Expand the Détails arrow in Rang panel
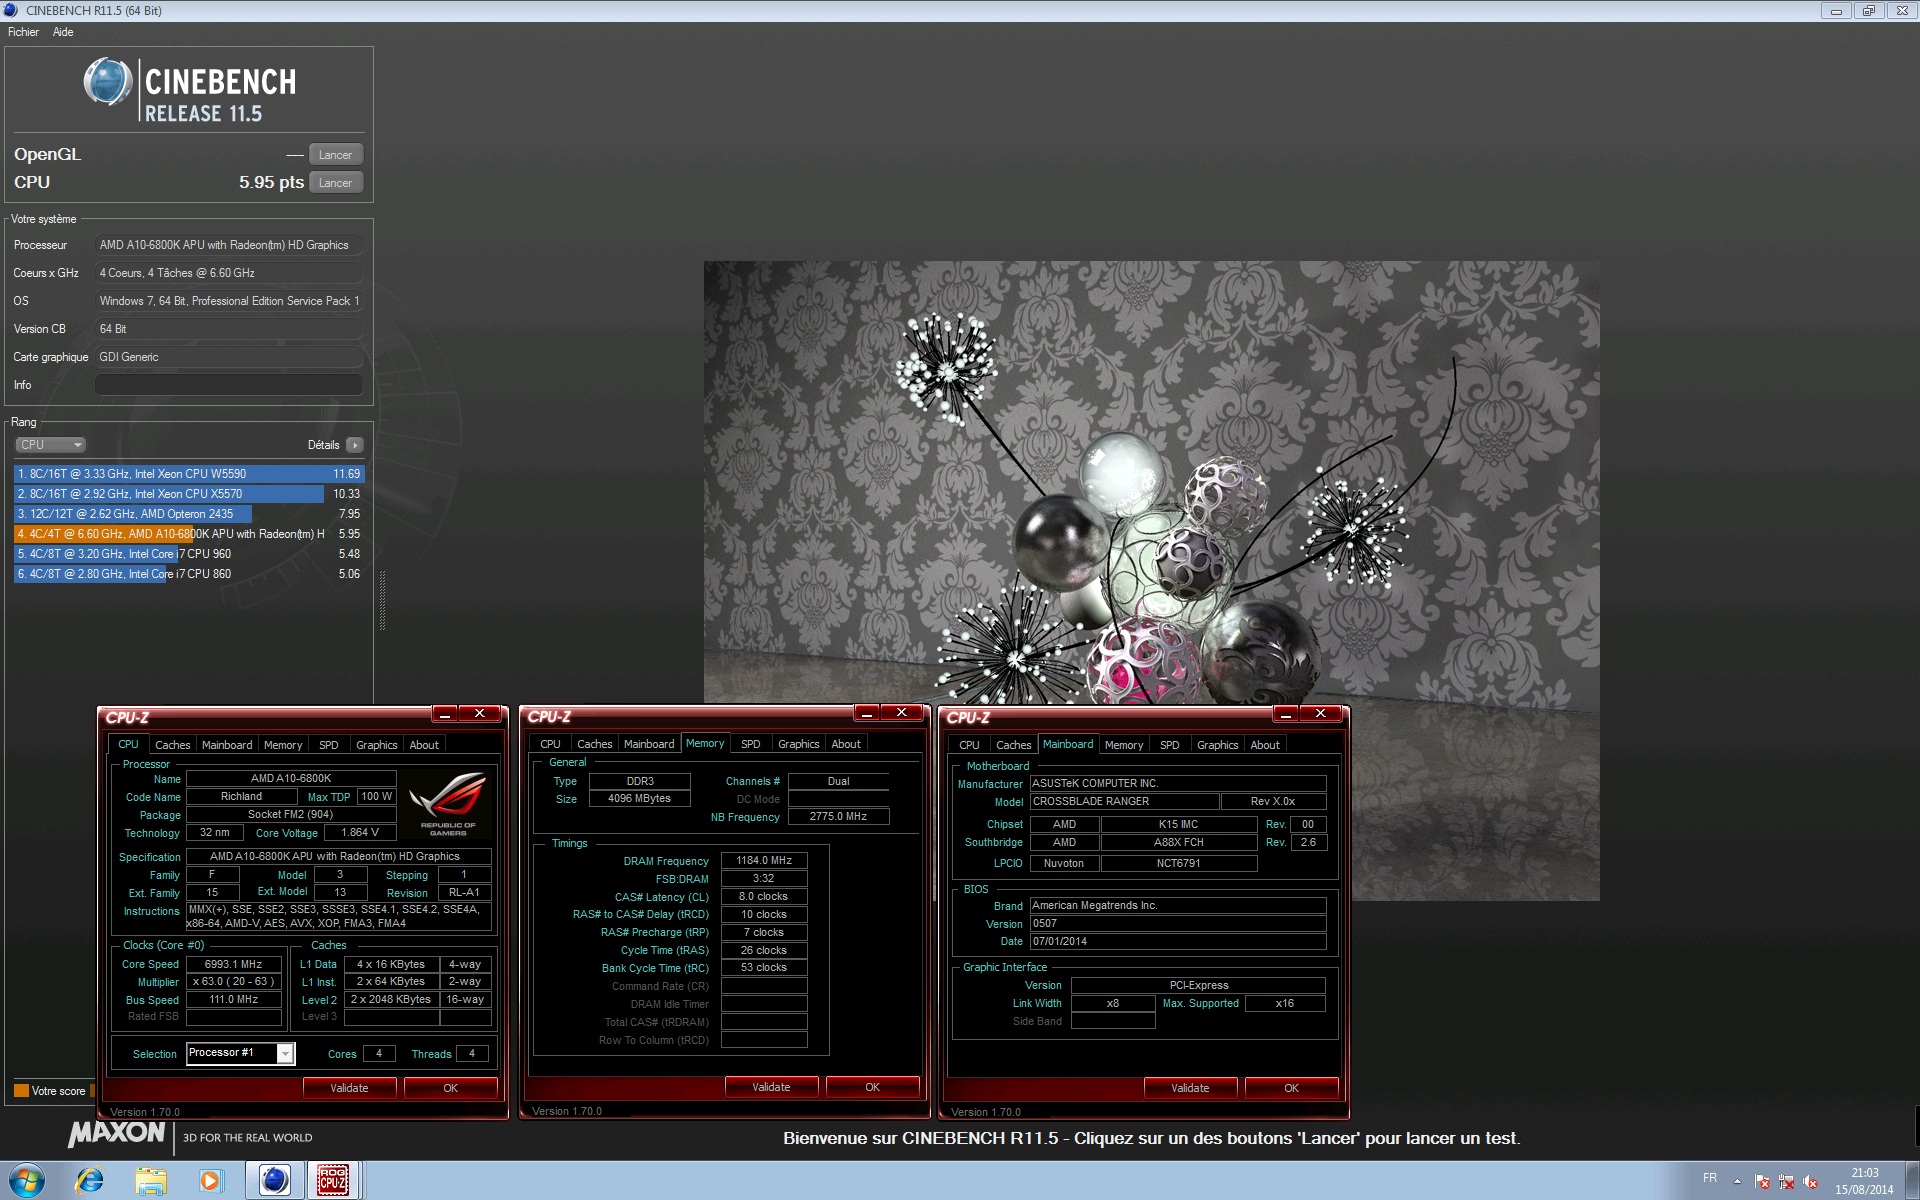 point(355,445)
